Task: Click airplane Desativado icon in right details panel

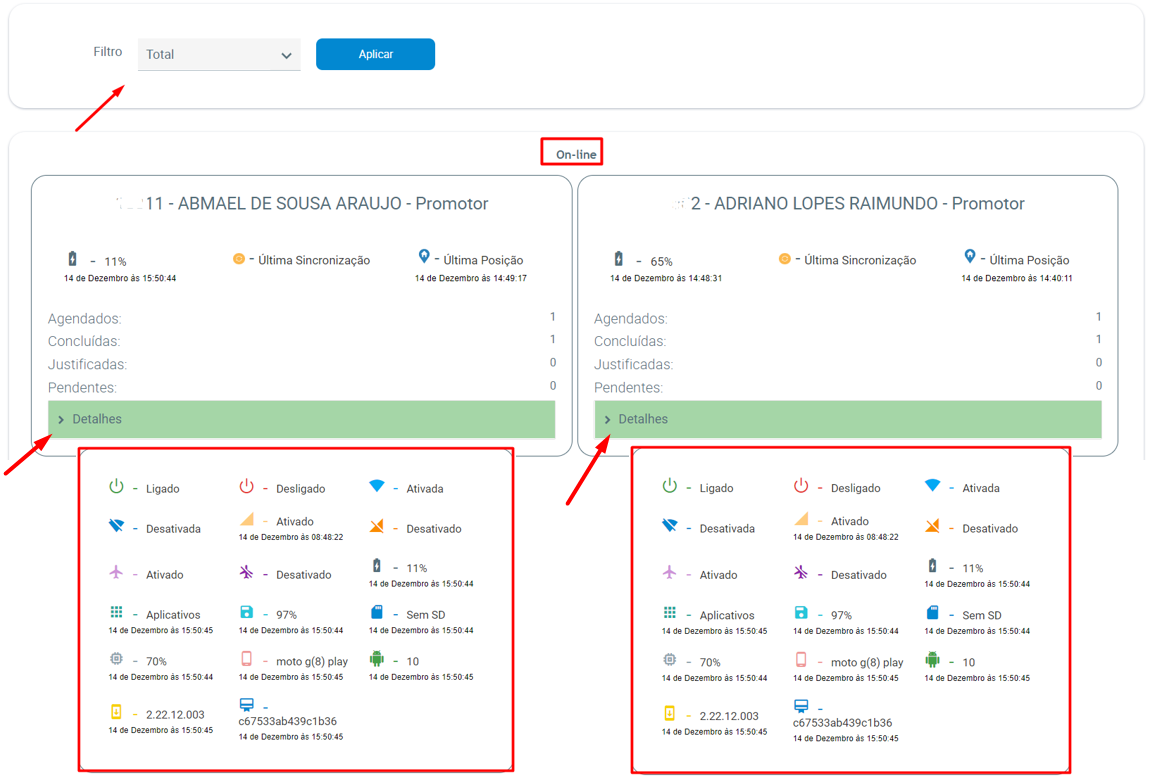Action: click(x=801, y=572)
